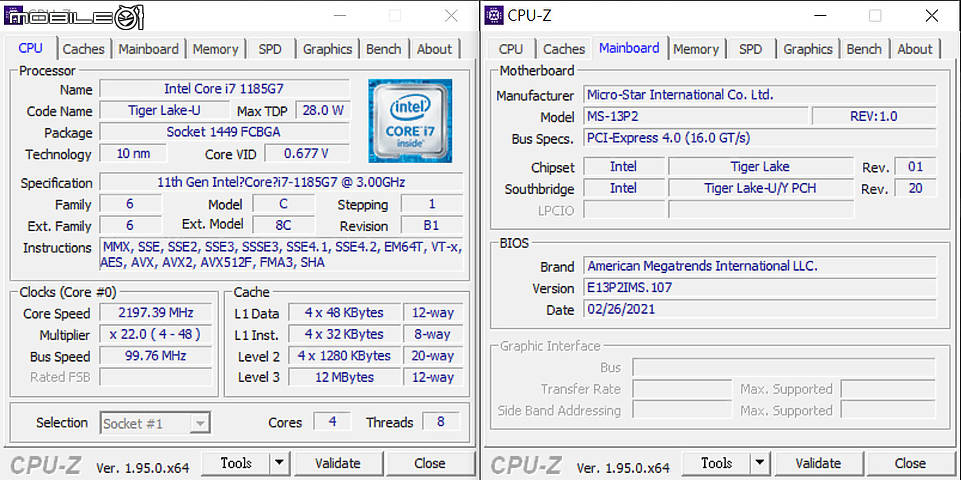The image size is (961, 480).
Task: Click the L1 Inst. size 4 x 32 KBytes
Action: [x=344, y=334]
